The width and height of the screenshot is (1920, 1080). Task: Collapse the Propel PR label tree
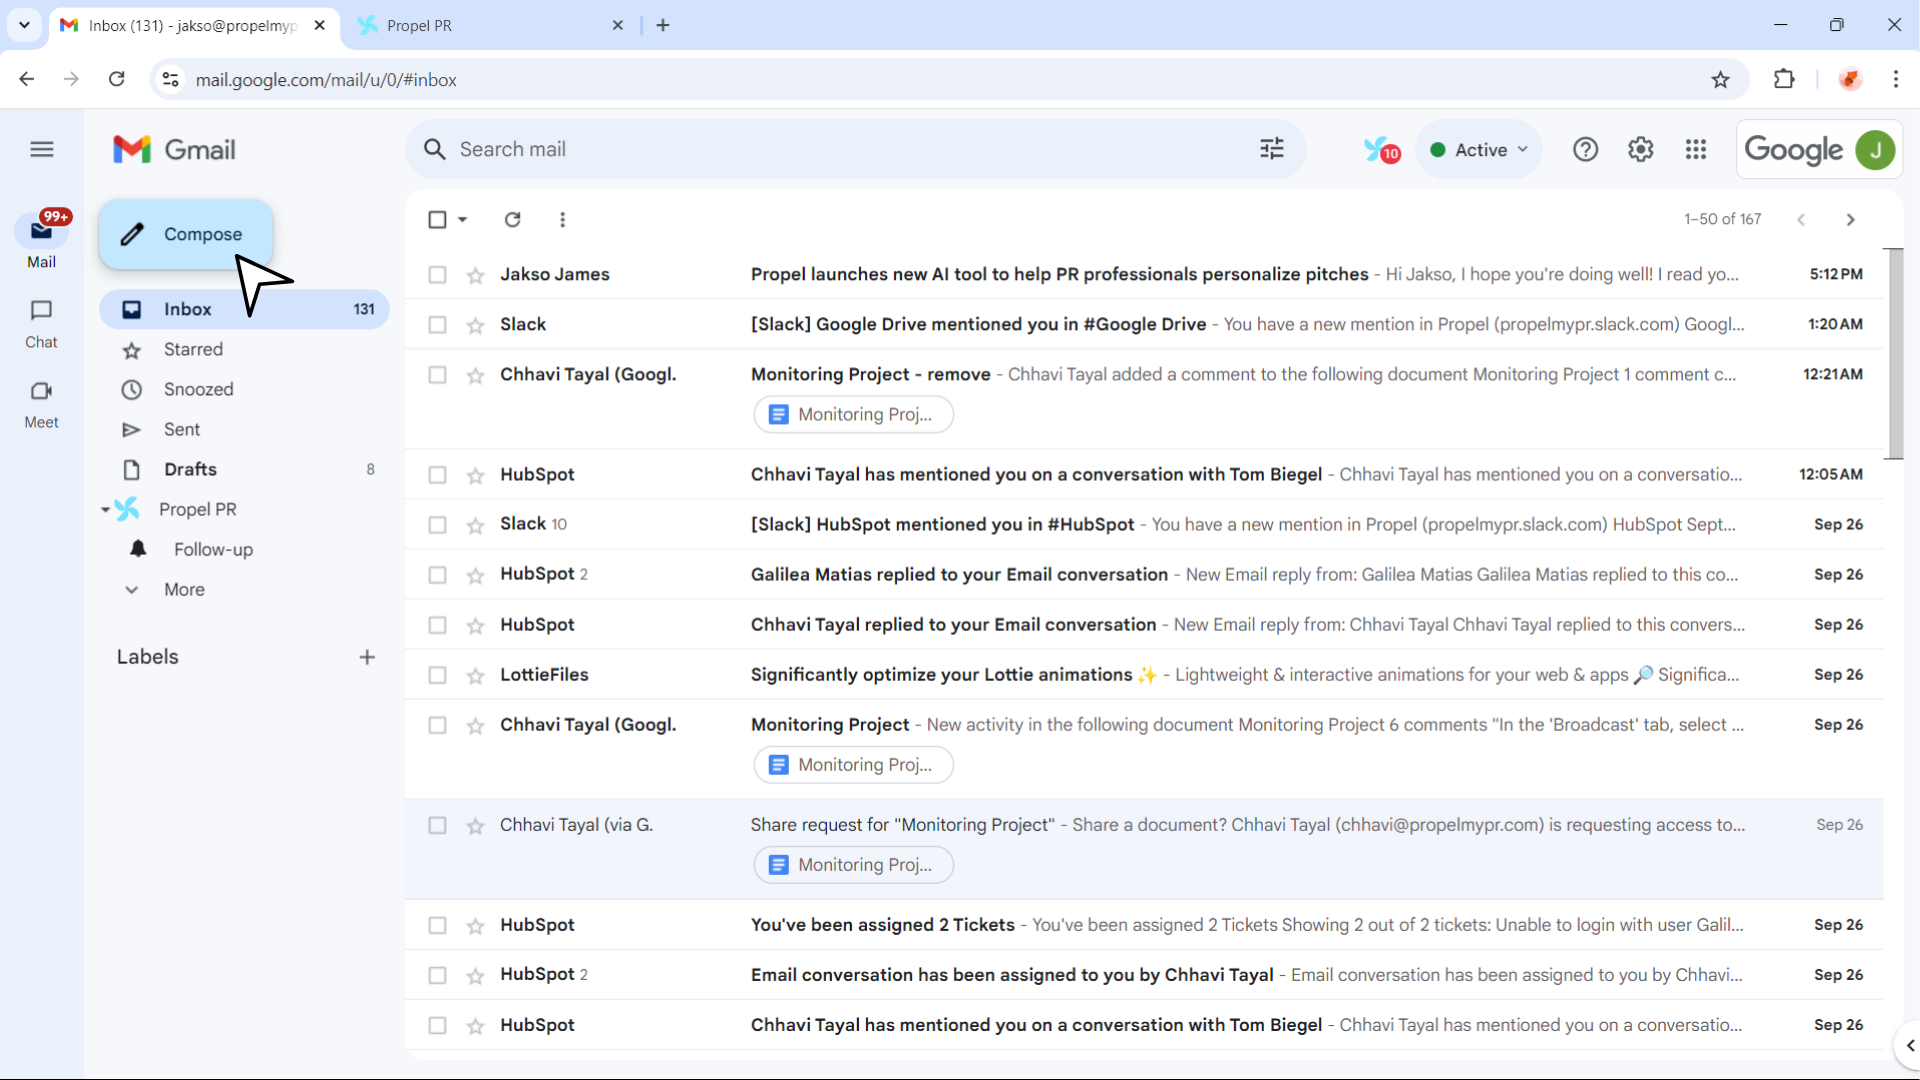click(x=105, y=510)
